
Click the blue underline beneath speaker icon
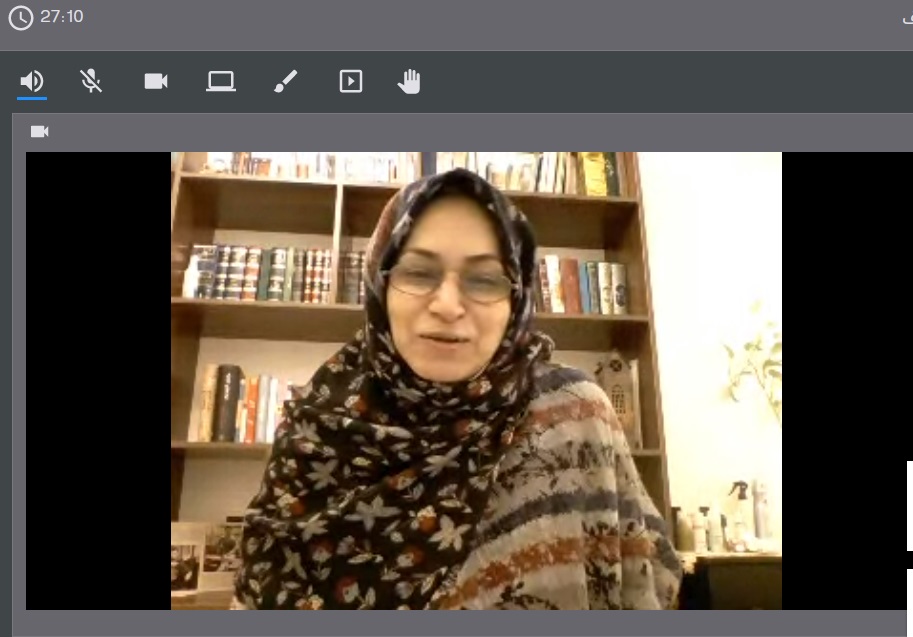point(32,98)
